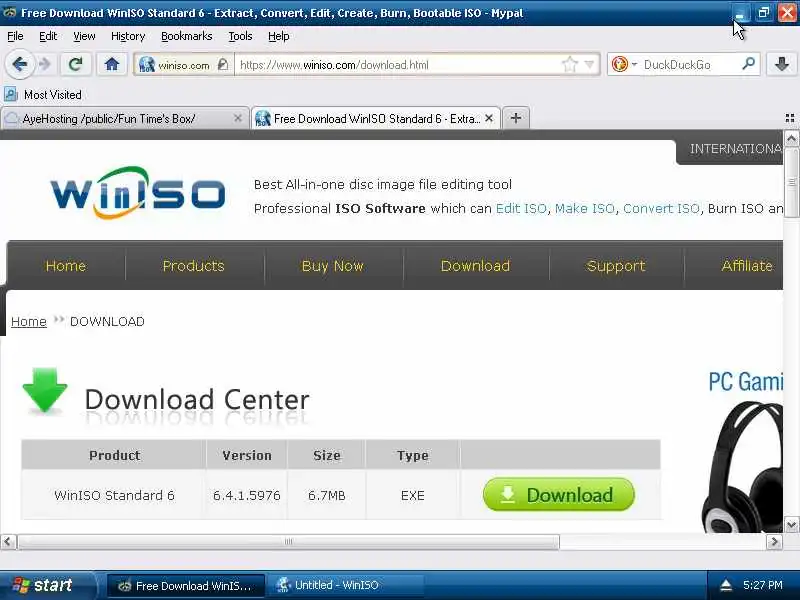The height and width of the screenshot is (600, 800).
Task: Click the horizontal scrollbar left arrow
Action: pyautogui.click(x=8, y=541)
